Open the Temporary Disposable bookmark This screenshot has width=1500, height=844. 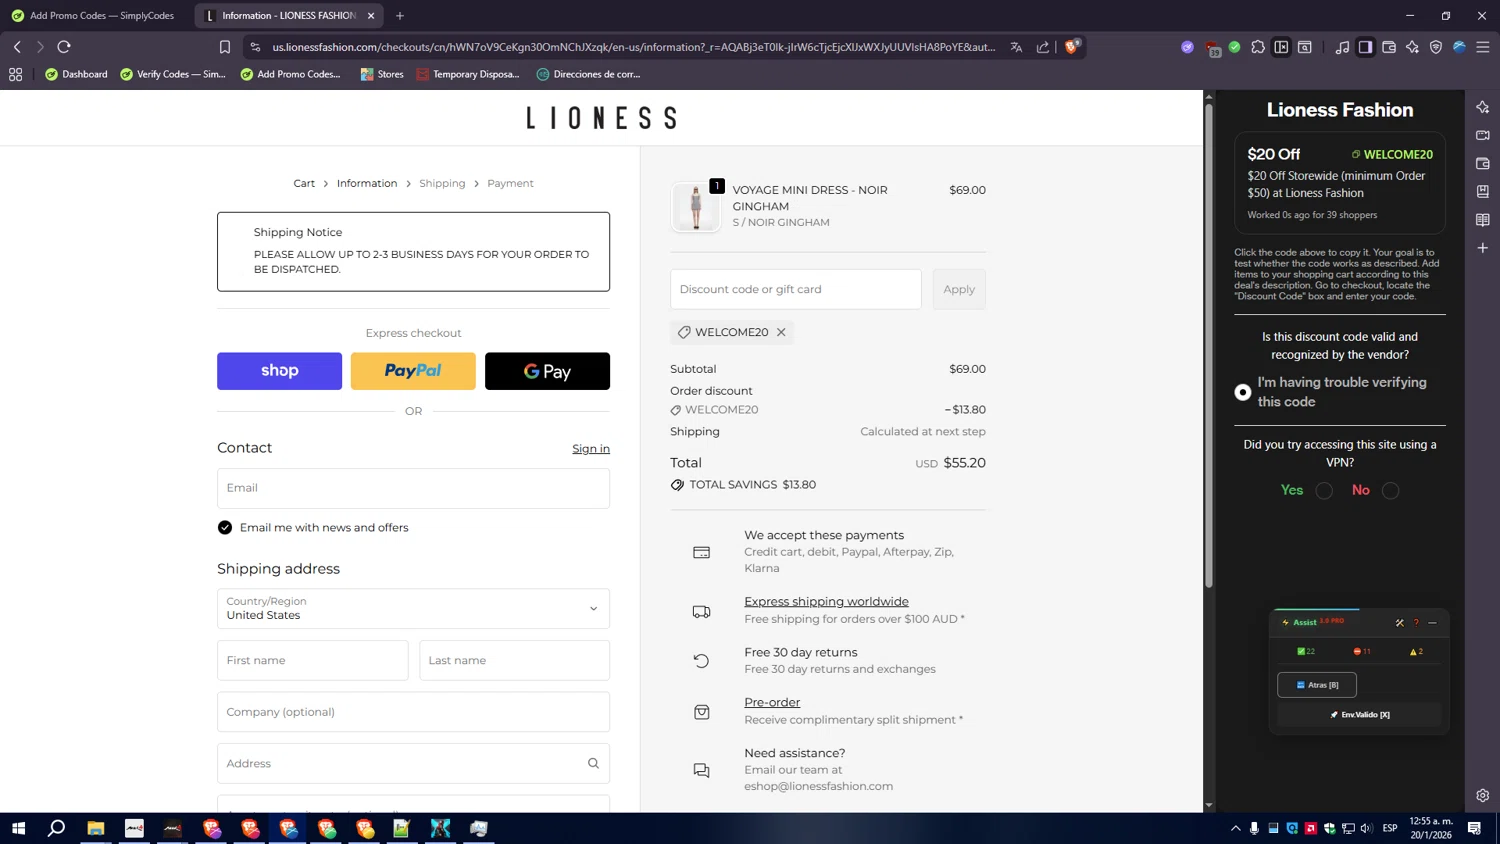pos(468,74)
